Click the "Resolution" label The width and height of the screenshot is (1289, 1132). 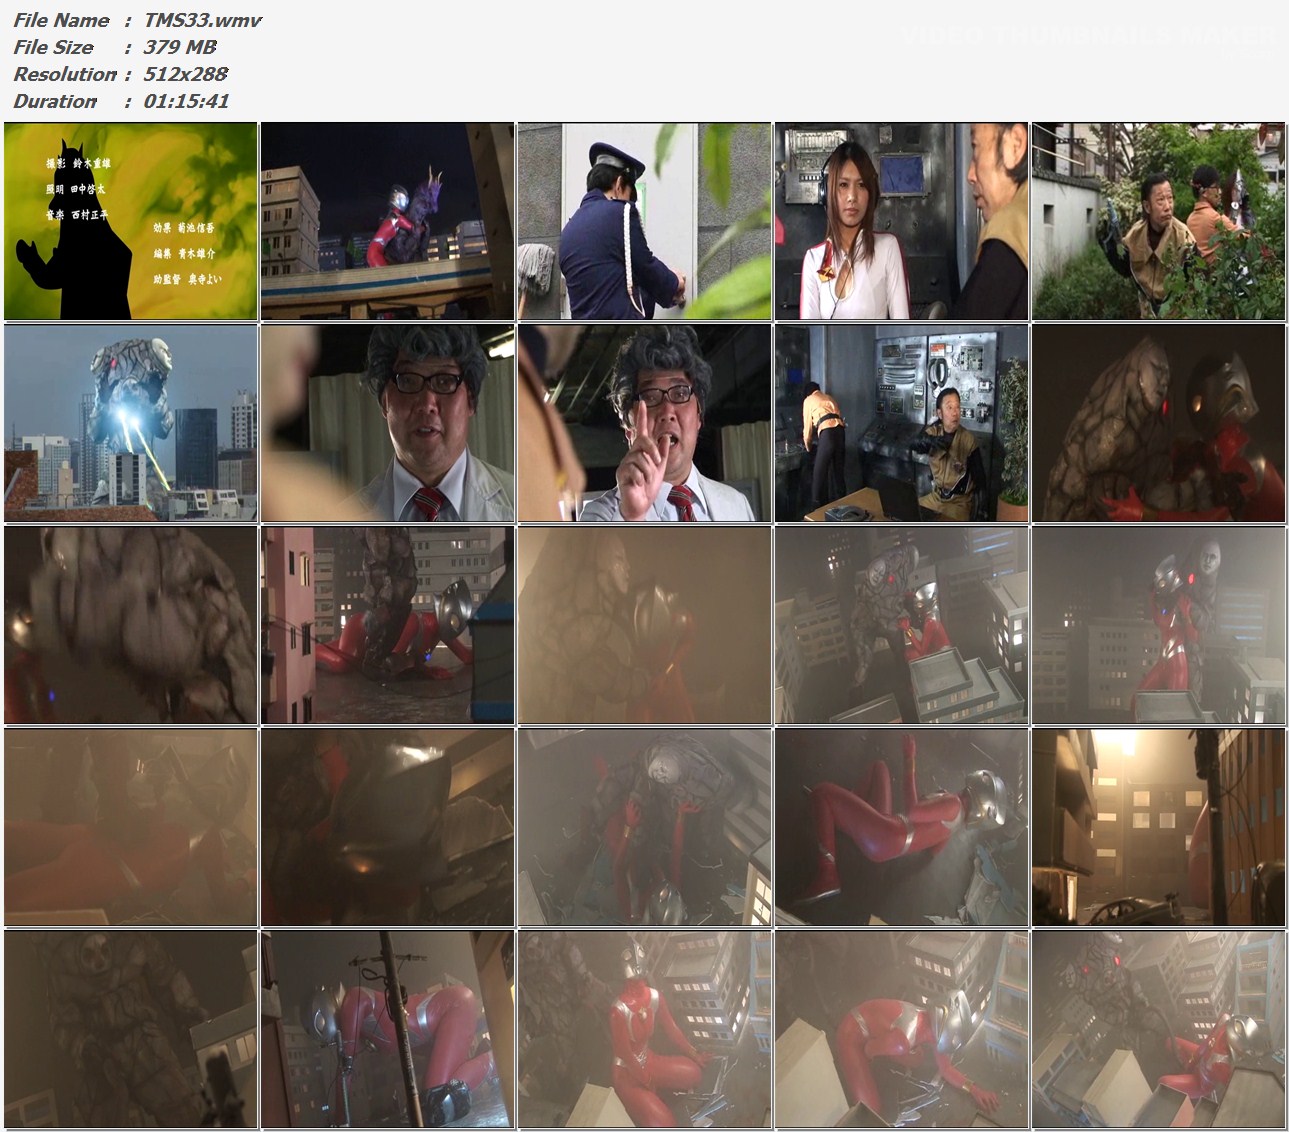pyautogui.click(x=65, y=74)
